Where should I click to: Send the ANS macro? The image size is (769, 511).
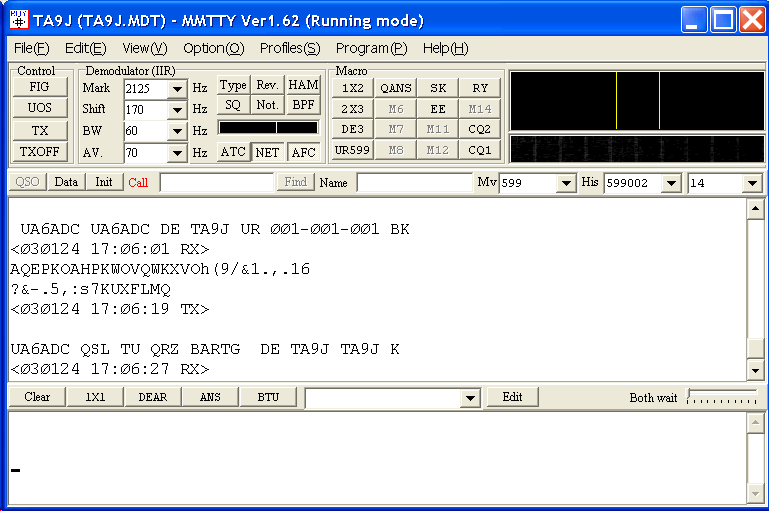(x=210, y=397)
